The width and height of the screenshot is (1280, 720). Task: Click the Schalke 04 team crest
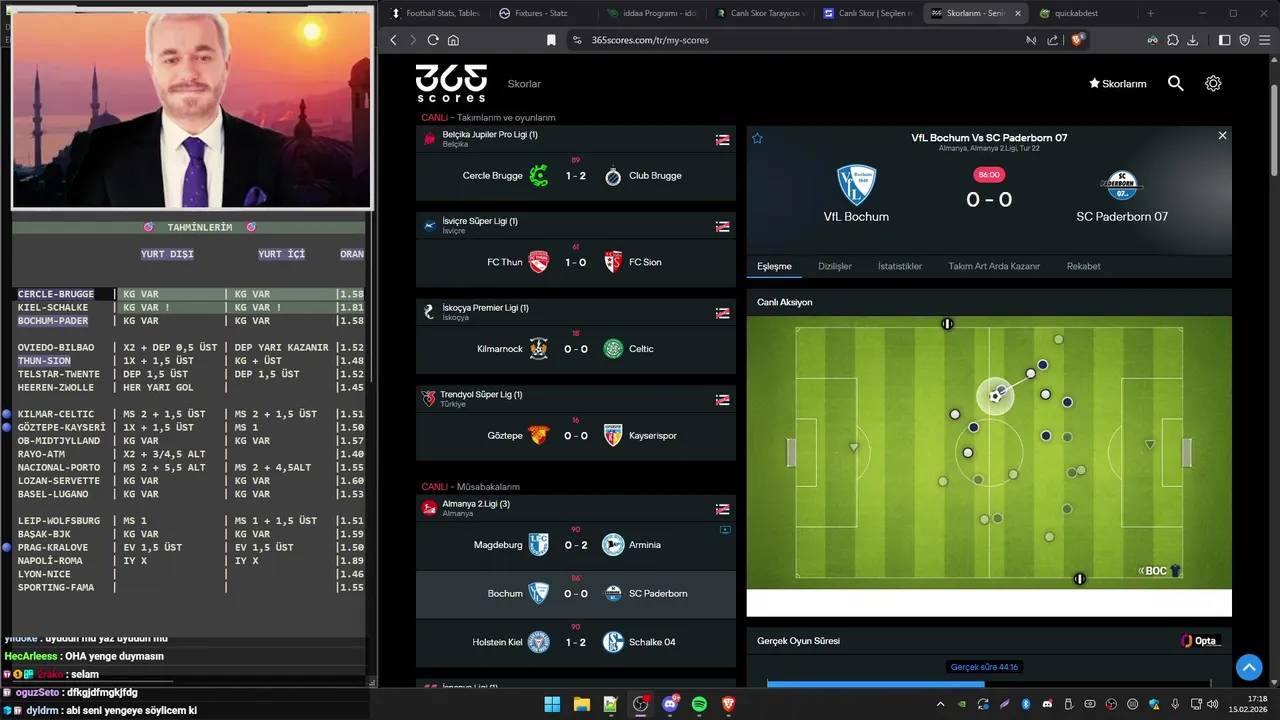point(613,642)
